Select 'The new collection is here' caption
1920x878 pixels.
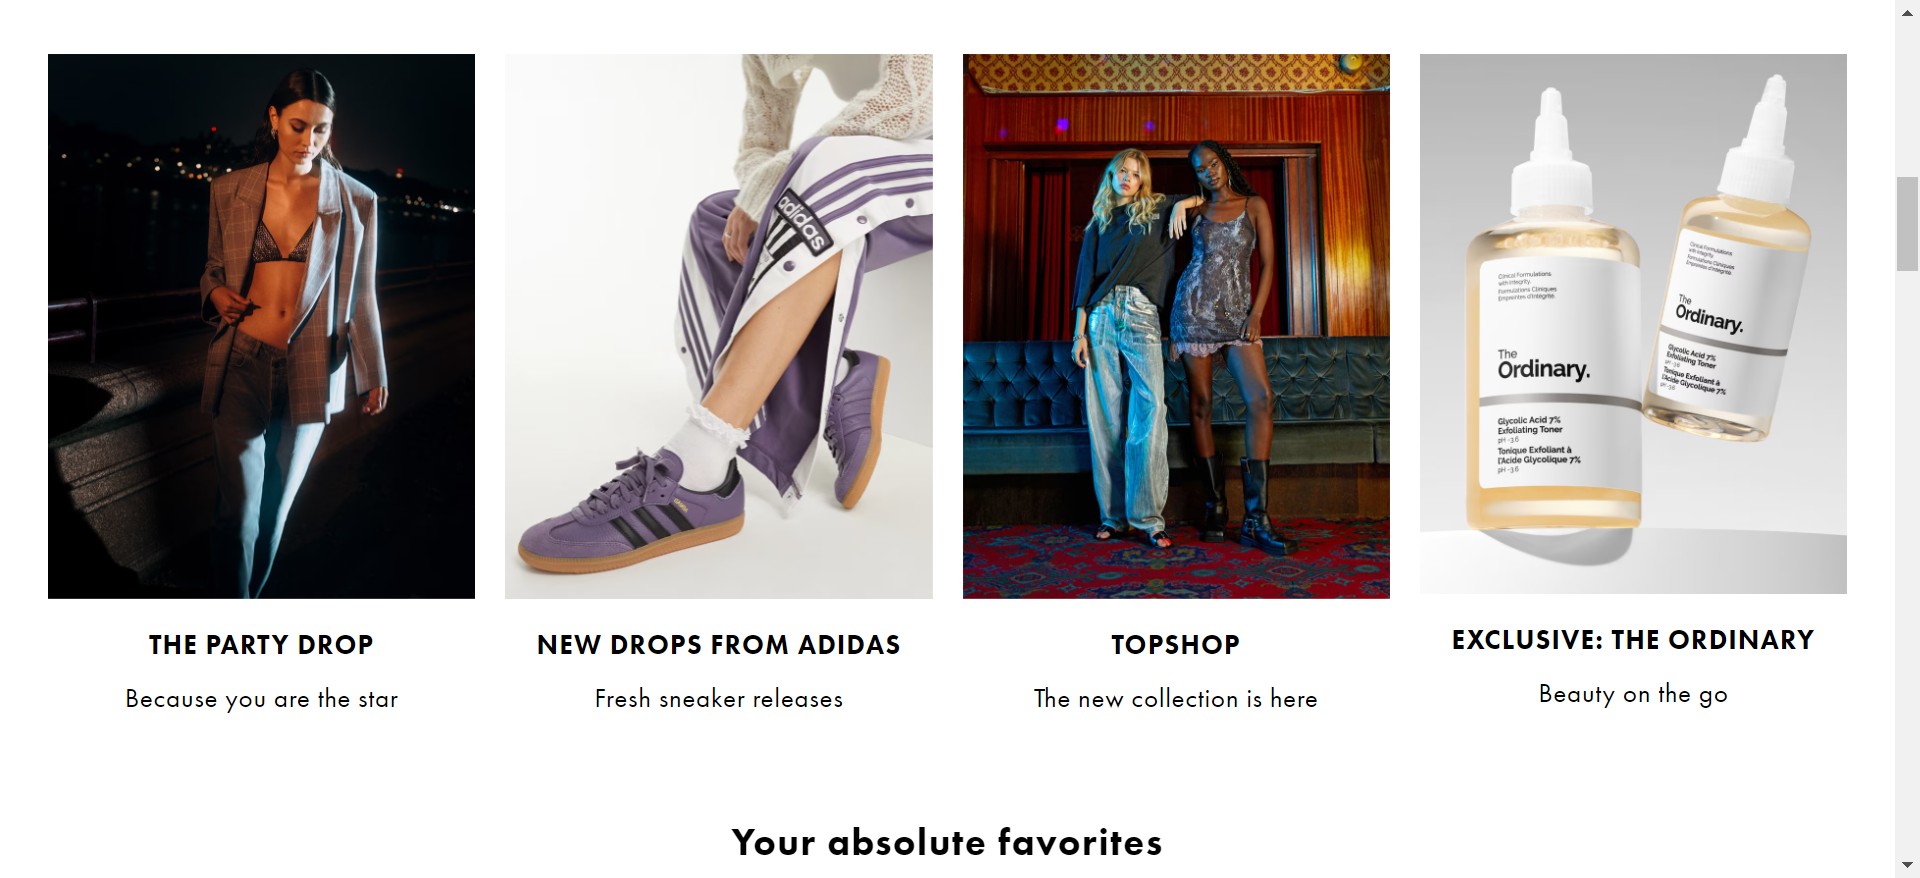coord(1176,699)
